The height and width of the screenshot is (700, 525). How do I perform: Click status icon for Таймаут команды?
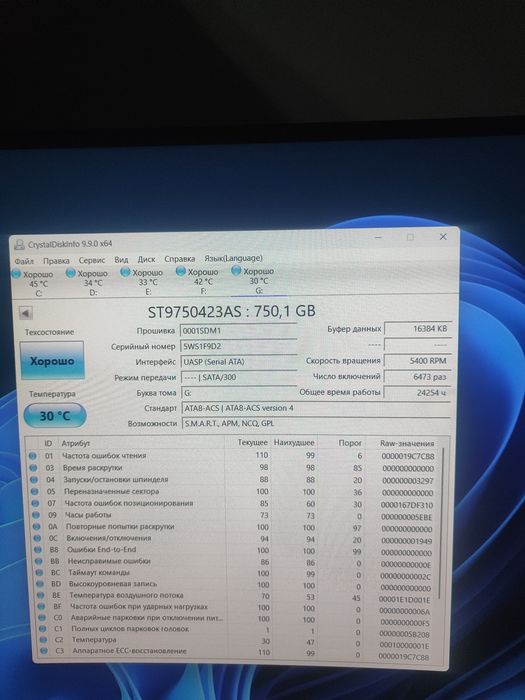coord(40,573)
